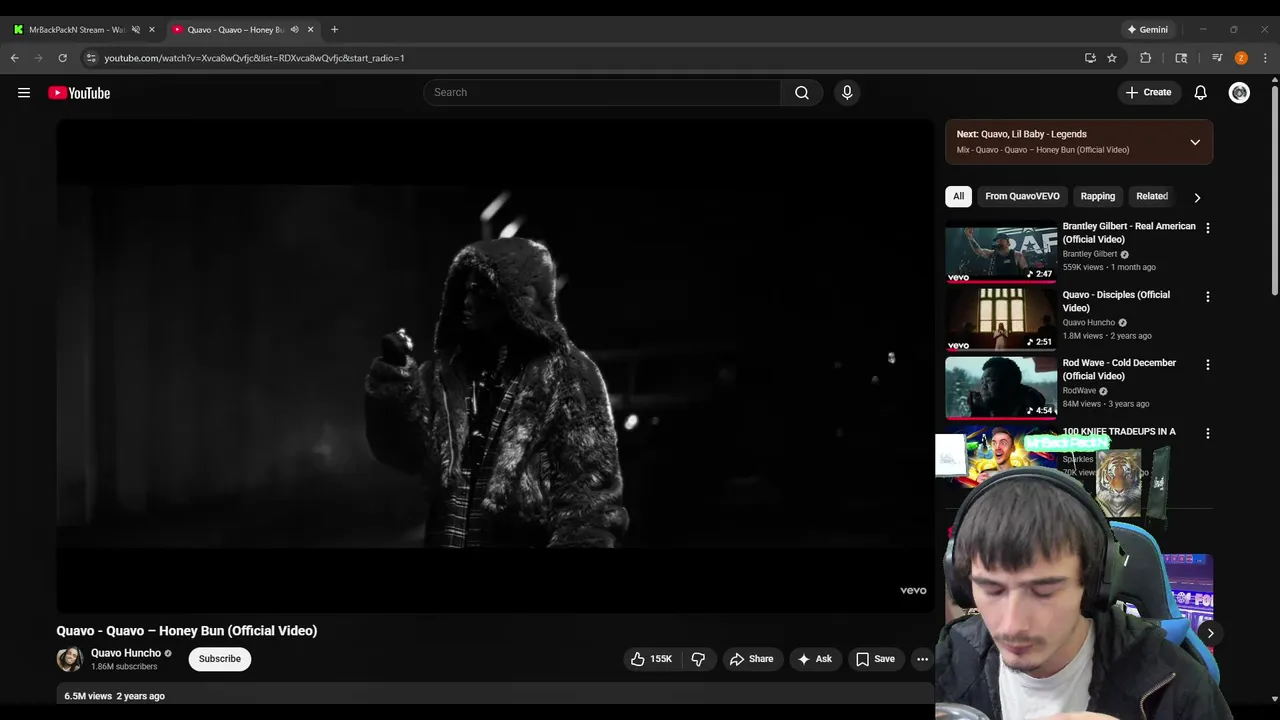View site information icon in the address bar
The image size is (1280, 720).
(x=91, y=58)
